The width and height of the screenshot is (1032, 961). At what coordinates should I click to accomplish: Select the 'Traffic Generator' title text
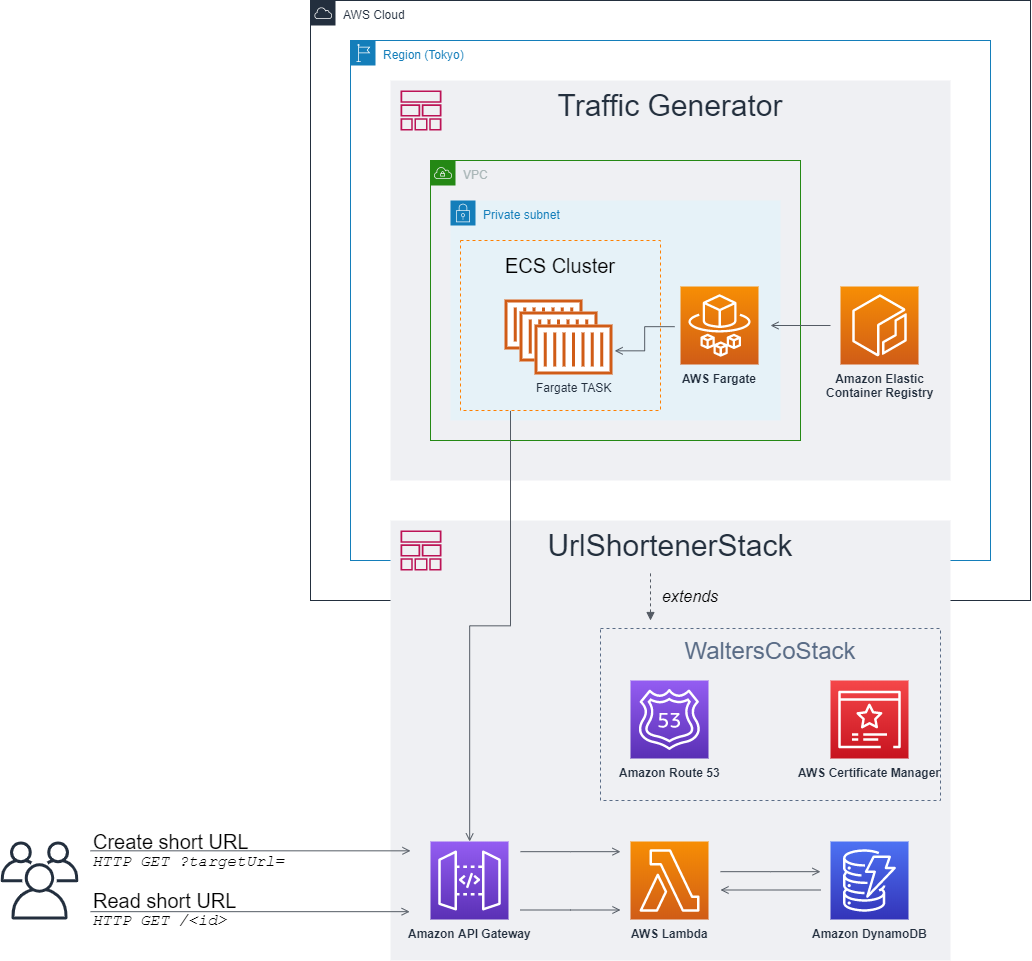click(670, 106)
